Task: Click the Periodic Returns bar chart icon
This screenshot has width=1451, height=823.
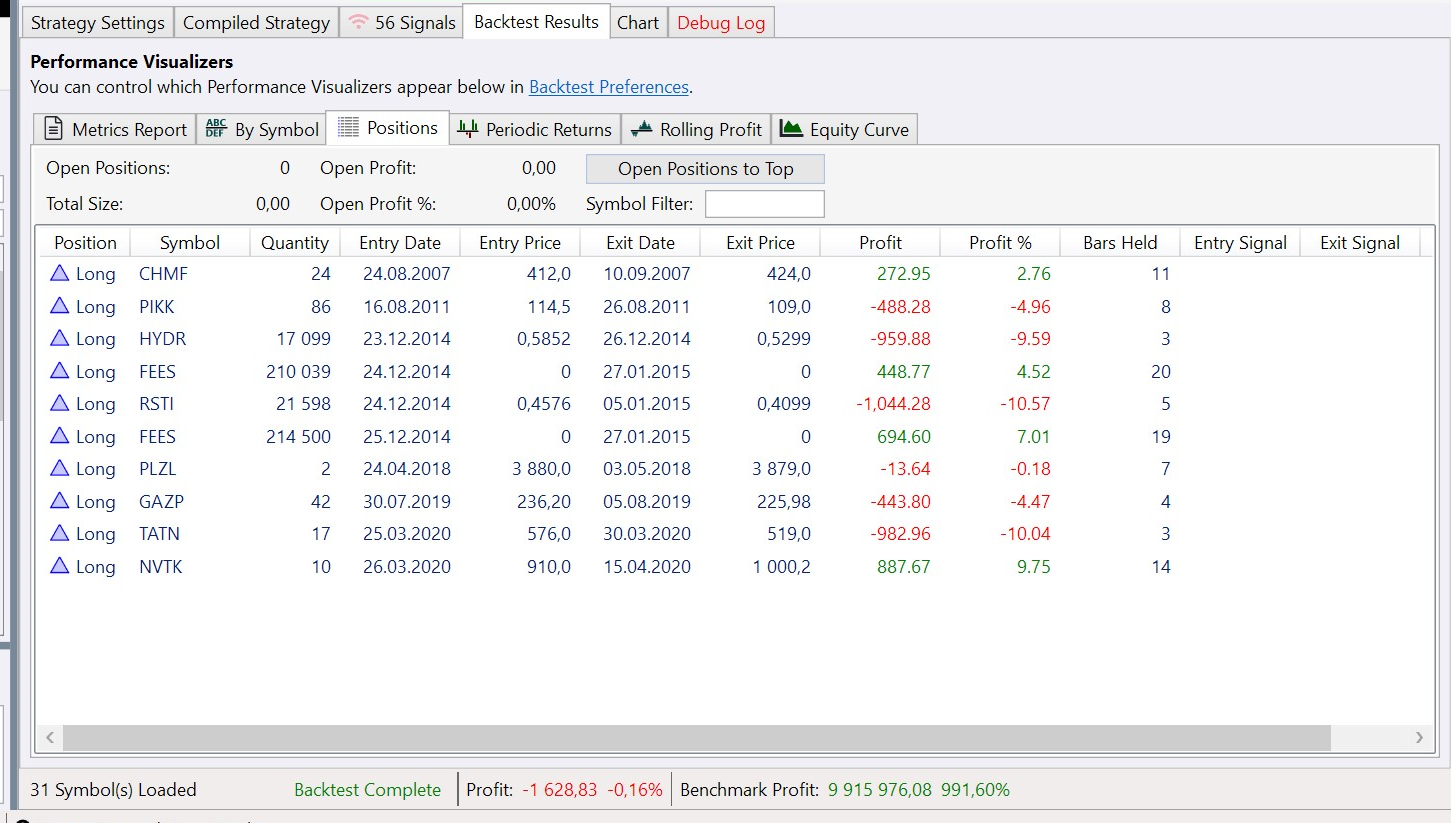Action: [x=467, y=129]
